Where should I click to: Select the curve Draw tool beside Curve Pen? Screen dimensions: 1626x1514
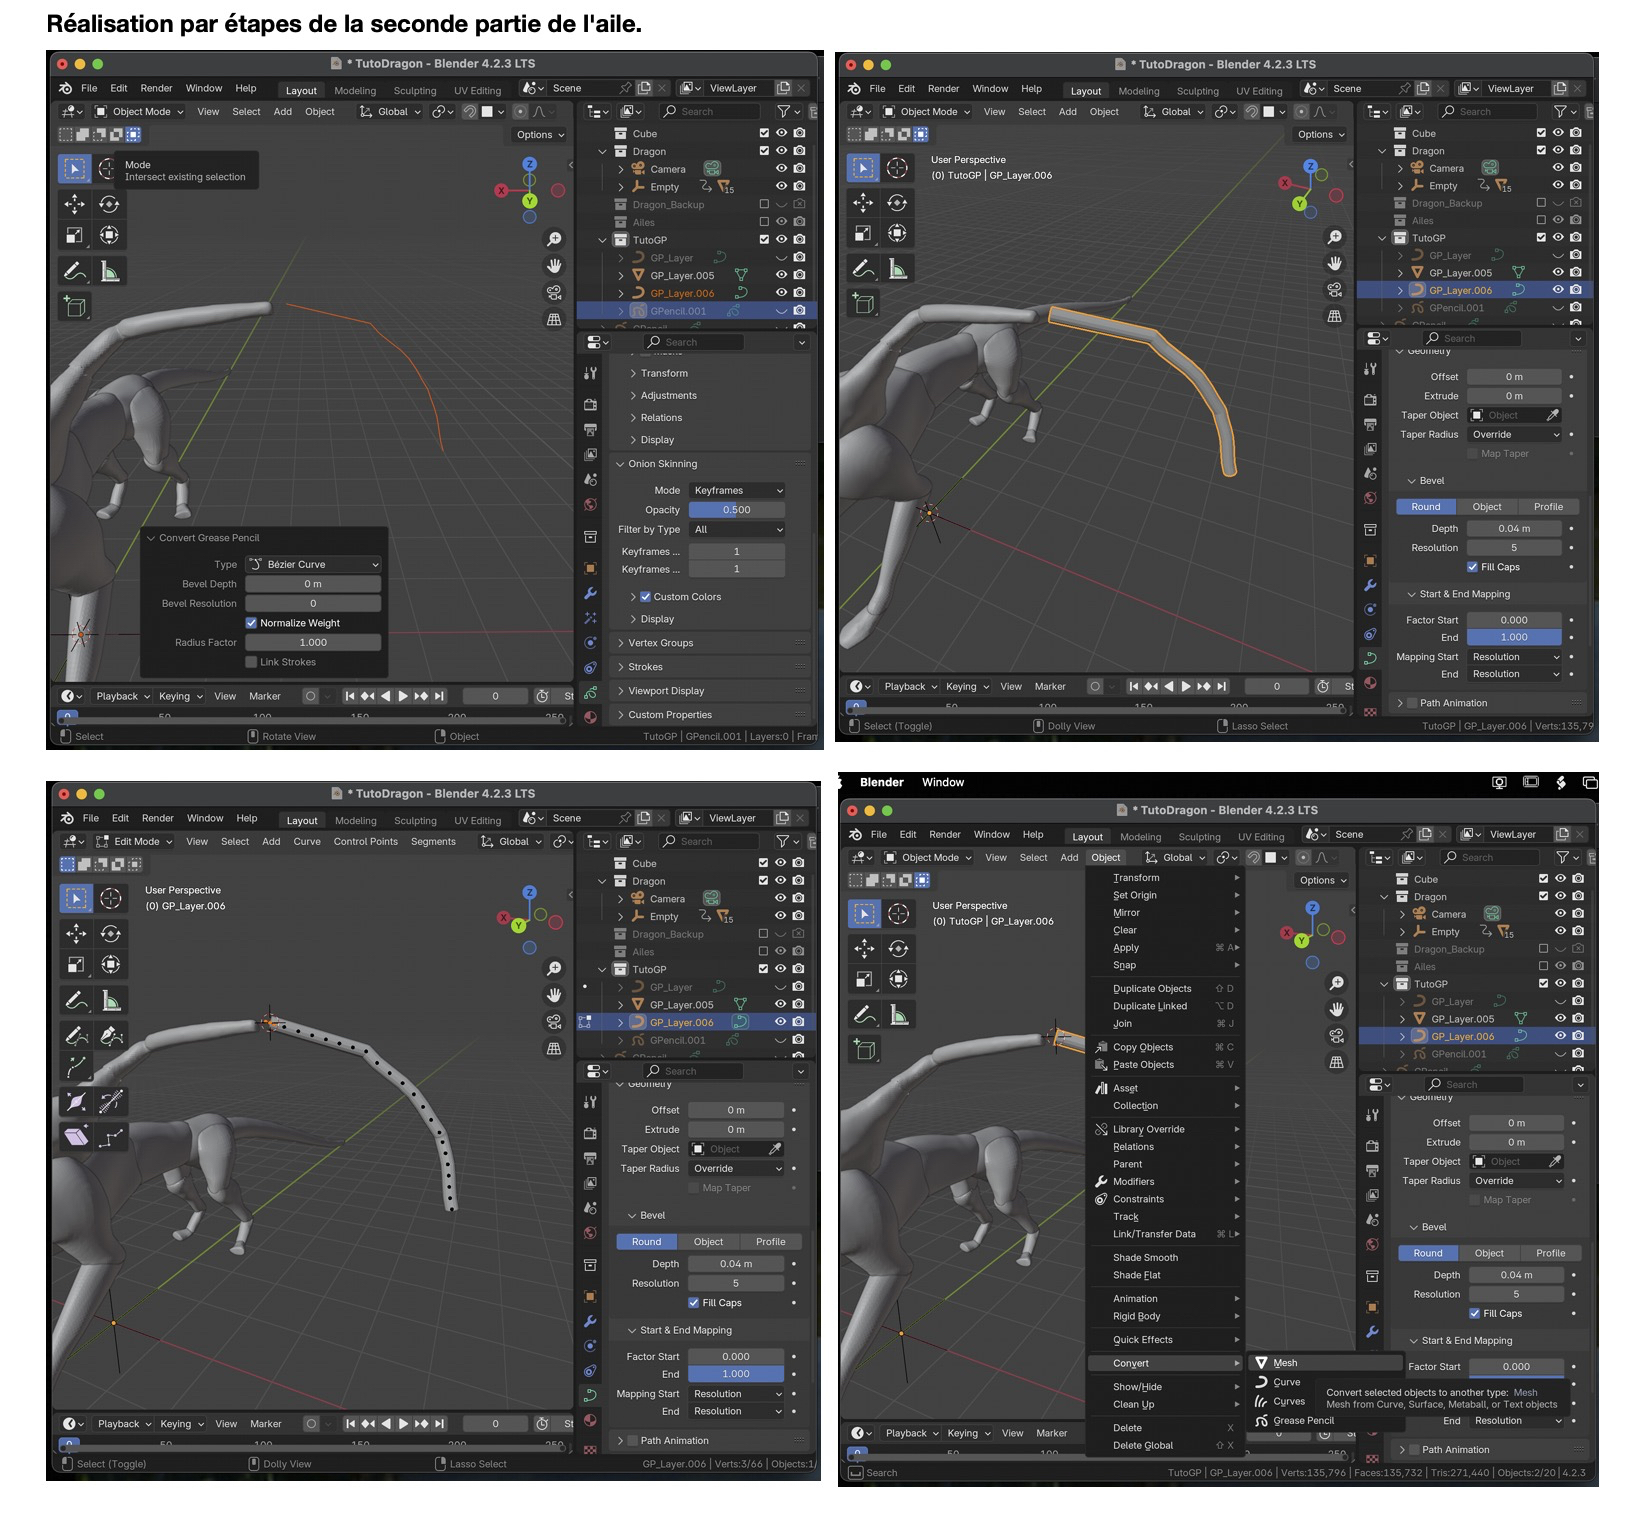click(76, 1035)
